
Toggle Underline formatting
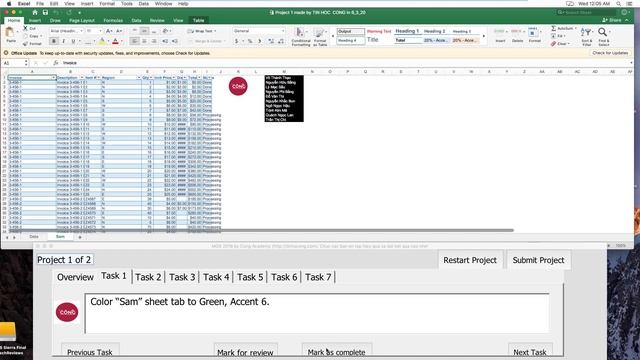73,41
